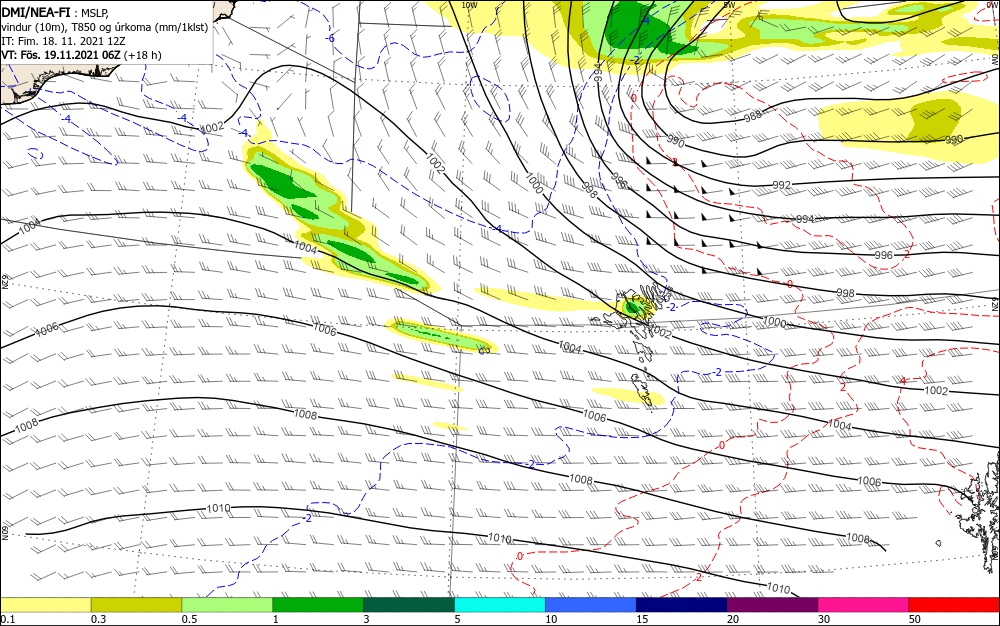
Task: Click the olive 0.3–0.5 legend swatch
Action: [136, 605]
